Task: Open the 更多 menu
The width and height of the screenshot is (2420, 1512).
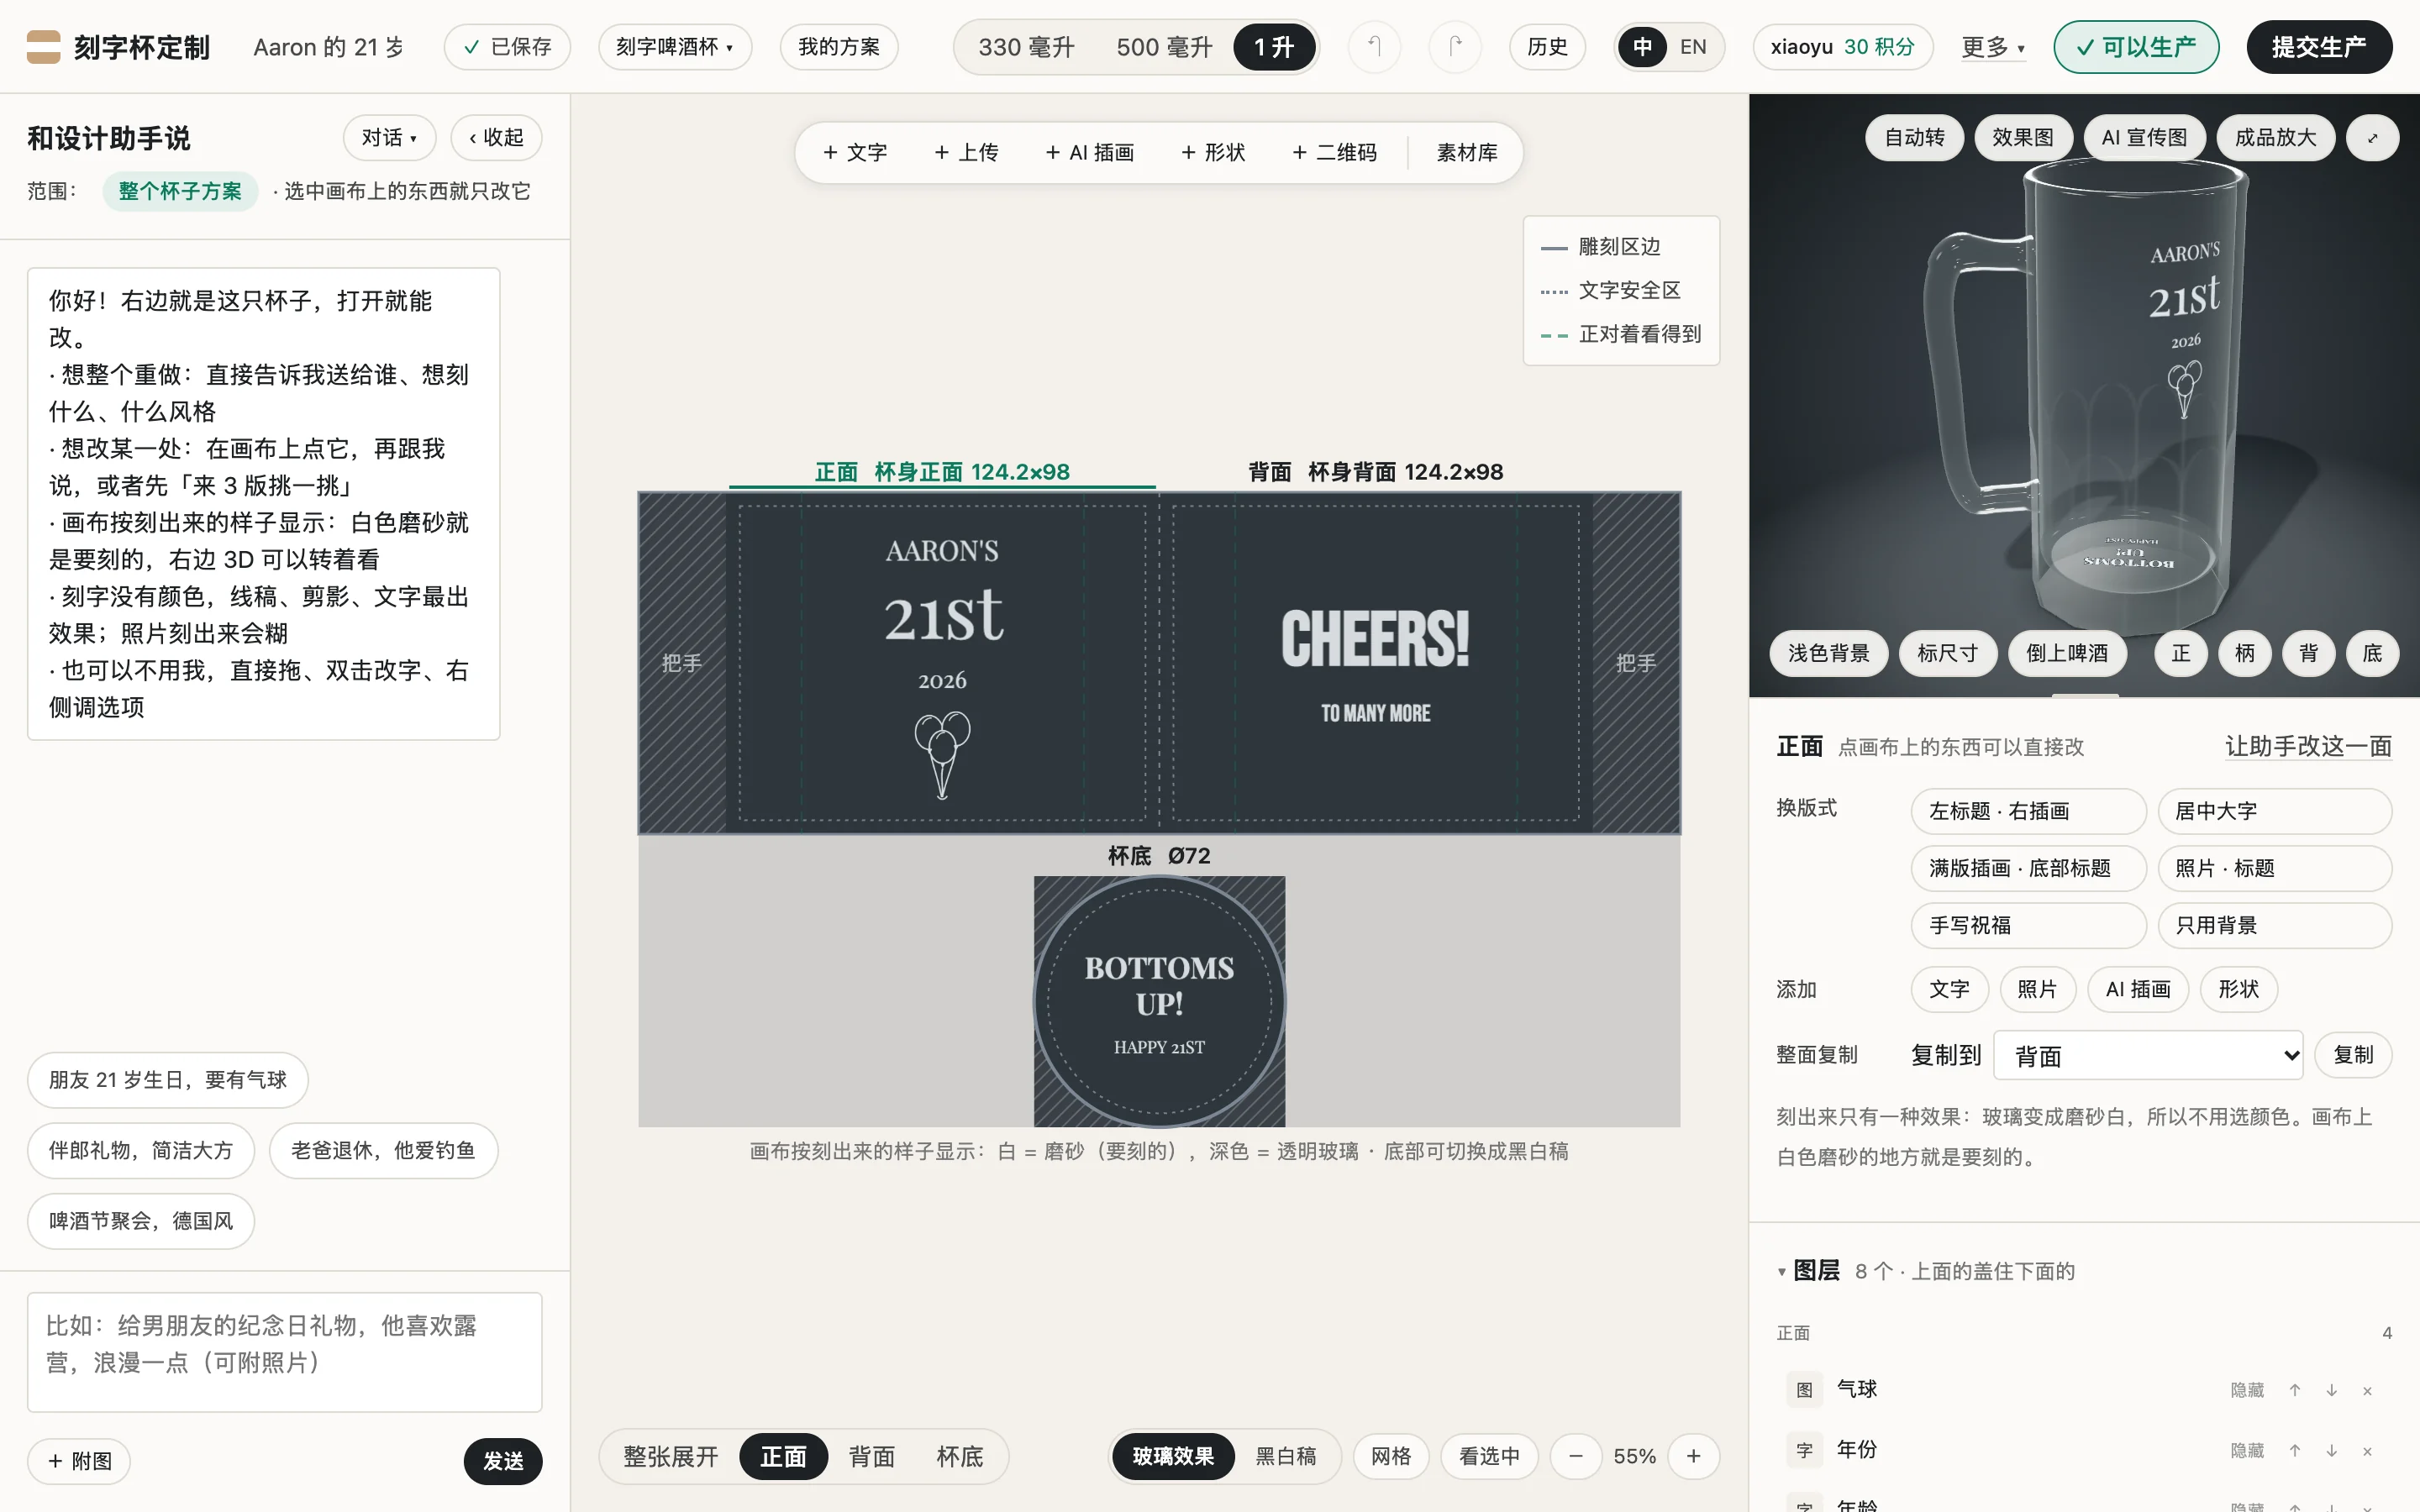Action: [1993, 47]
